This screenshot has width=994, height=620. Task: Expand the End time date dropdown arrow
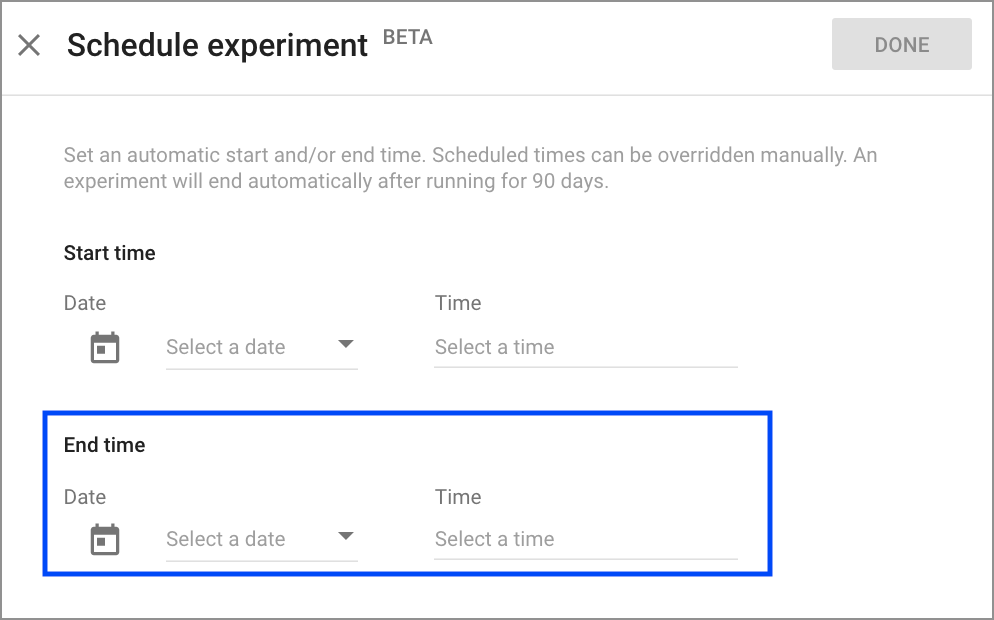tap(345, 536)
